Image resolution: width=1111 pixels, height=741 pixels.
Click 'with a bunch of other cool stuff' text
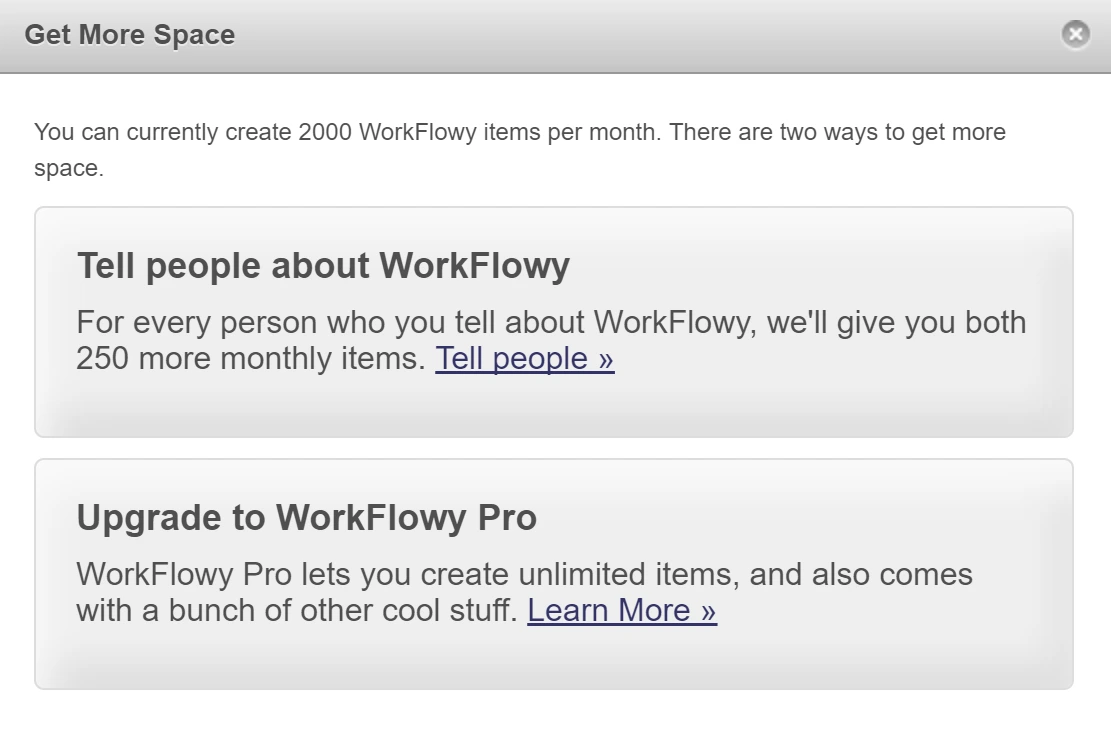coord(297,610)
